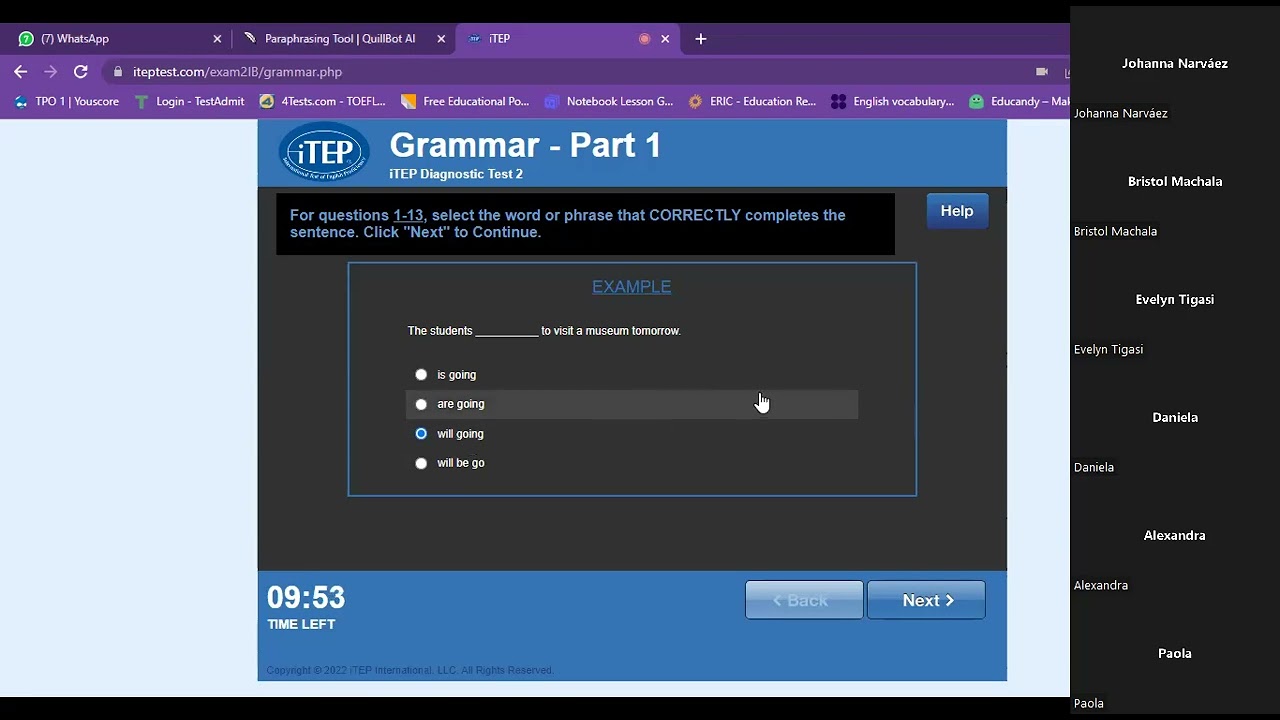Open the Notebook Lesson G... bookmark
This screenshot has height=720, width=1280.
pyautogui.click(x=609, y=101)
